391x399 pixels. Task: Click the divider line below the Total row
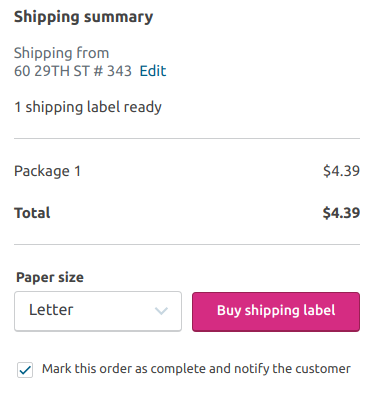(x=187, y=244)
